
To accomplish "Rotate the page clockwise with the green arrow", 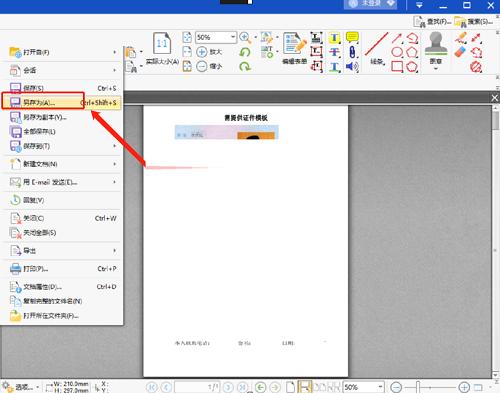I will pos(245,67).
